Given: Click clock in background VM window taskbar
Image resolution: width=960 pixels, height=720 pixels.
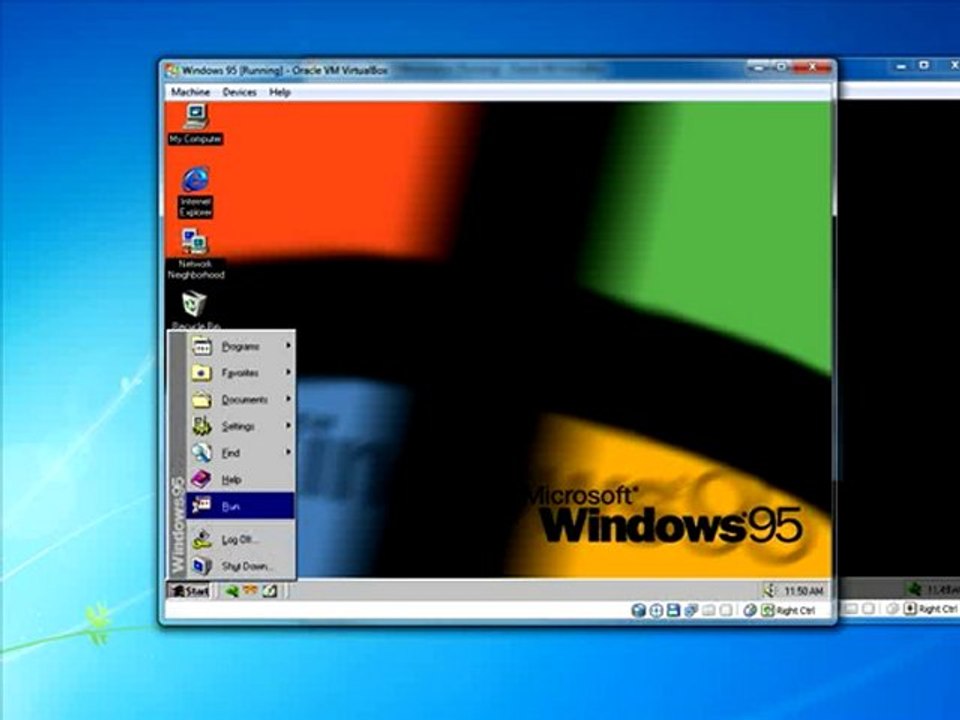Looking at the screenshot, I should (x=943, y=590).
